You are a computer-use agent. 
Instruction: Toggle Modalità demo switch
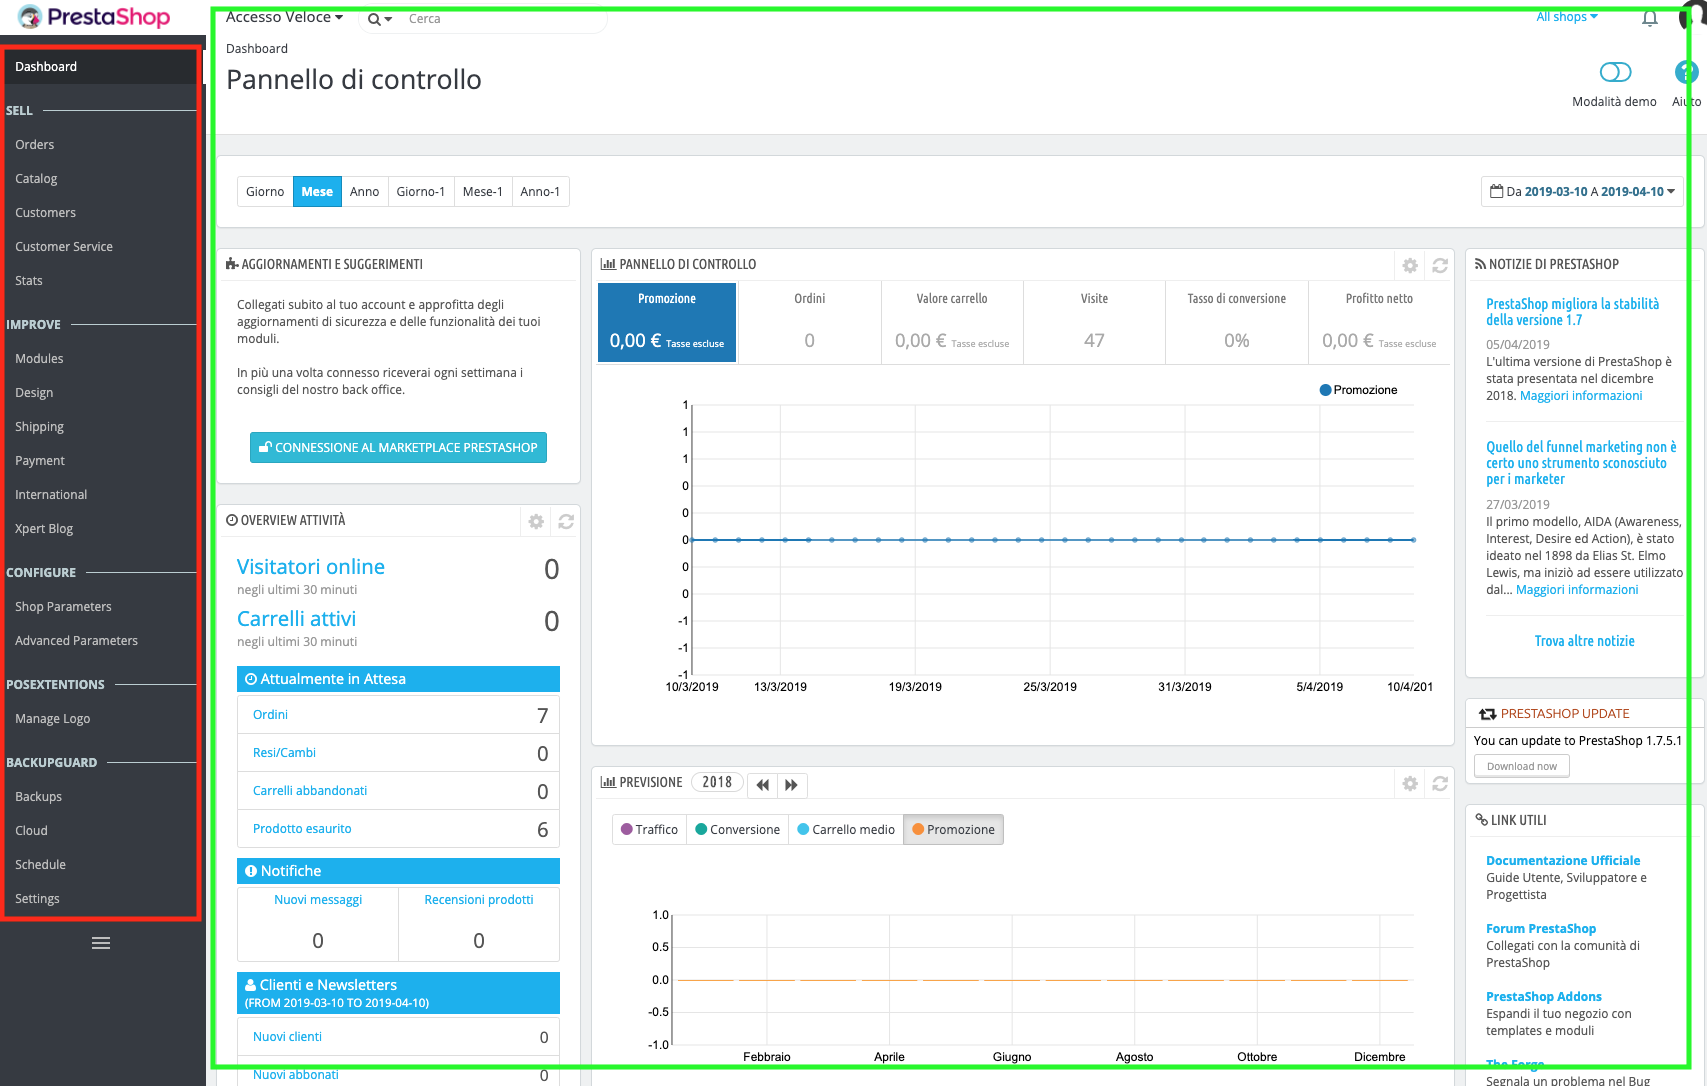point(1616,72)
